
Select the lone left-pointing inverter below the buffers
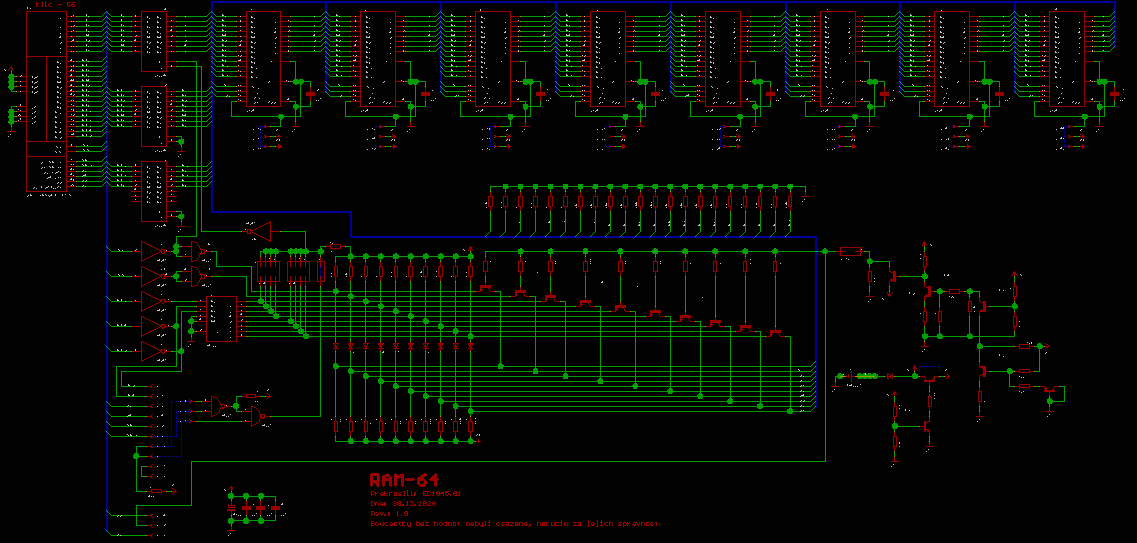(x=258, y=231)
